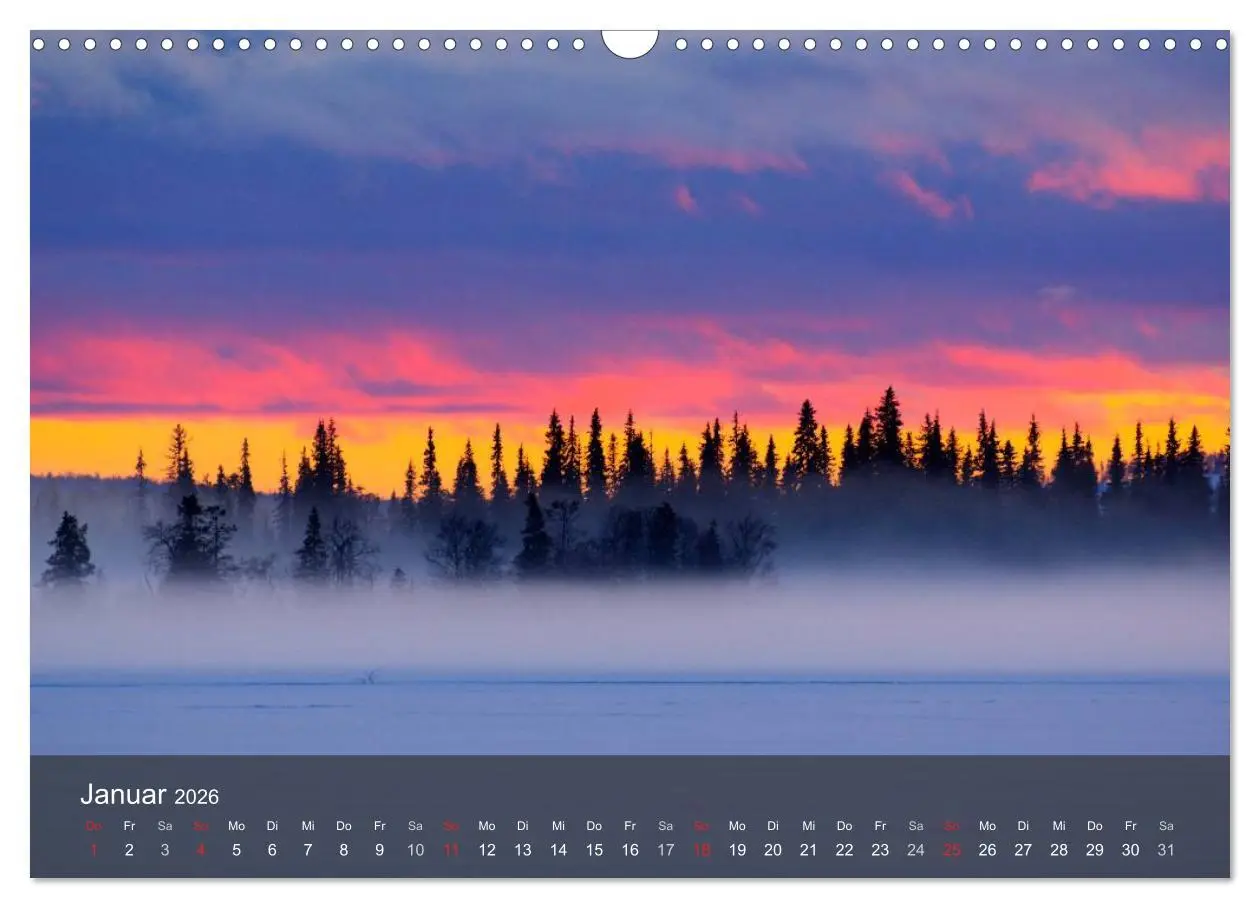Select day 1 in the calendar strip
This screenshot has height=908, width=1260.
point(94,850)
